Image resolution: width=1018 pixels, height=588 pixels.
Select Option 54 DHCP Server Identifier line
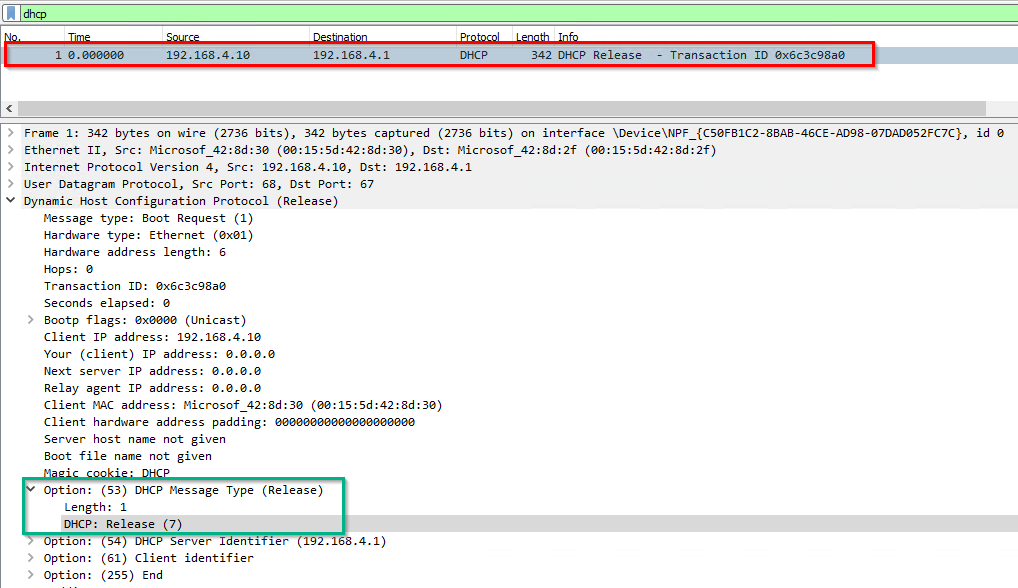pos(215,541)
